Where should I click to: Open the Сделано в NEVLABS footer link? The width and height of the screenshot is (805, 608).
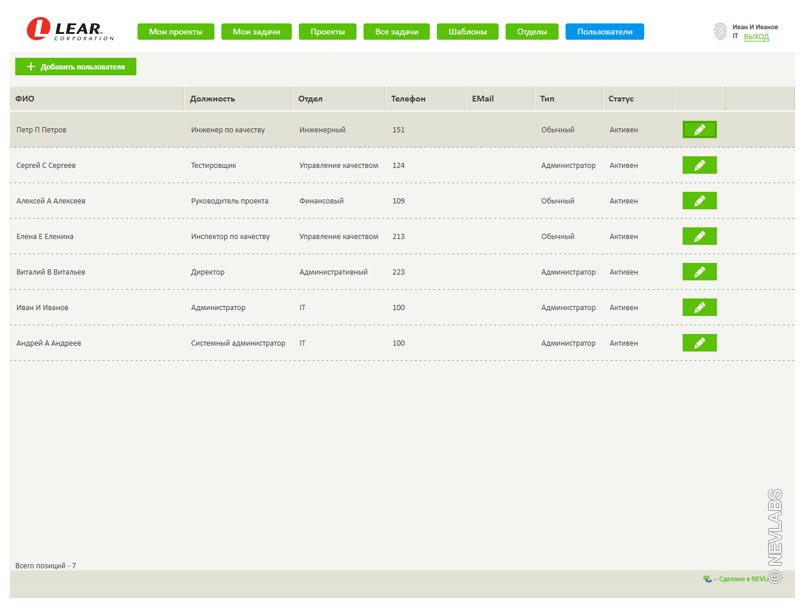738,578
